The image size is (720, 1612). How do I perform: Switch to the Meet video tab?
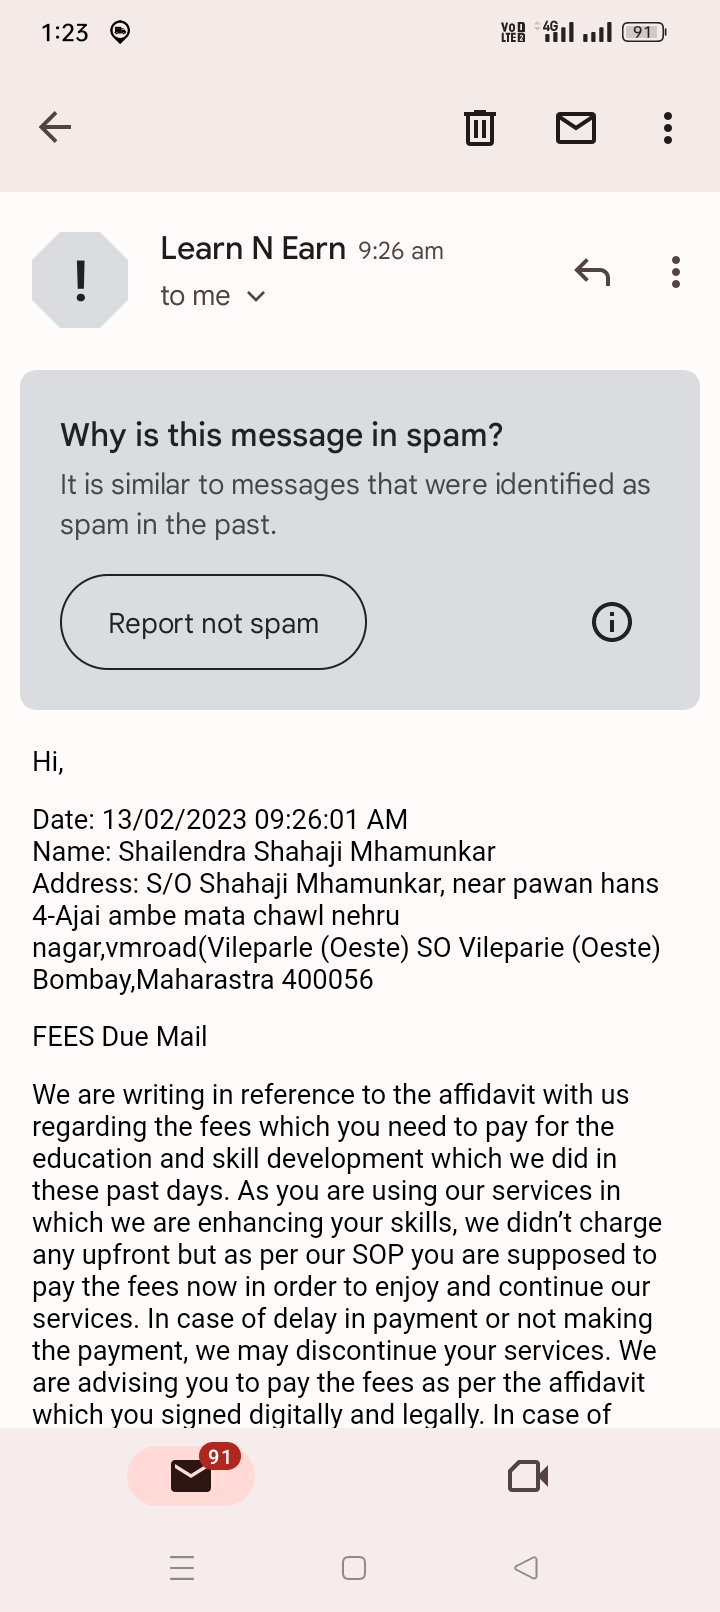coord(528,1476)
